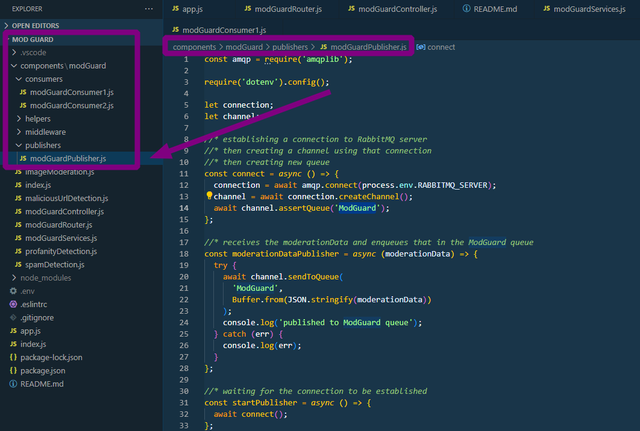Viewport: 640px width, 431px height.
Task: Click the .eslintrc purple circle icon
Action: pyautogui.click(x=13, y=304)
